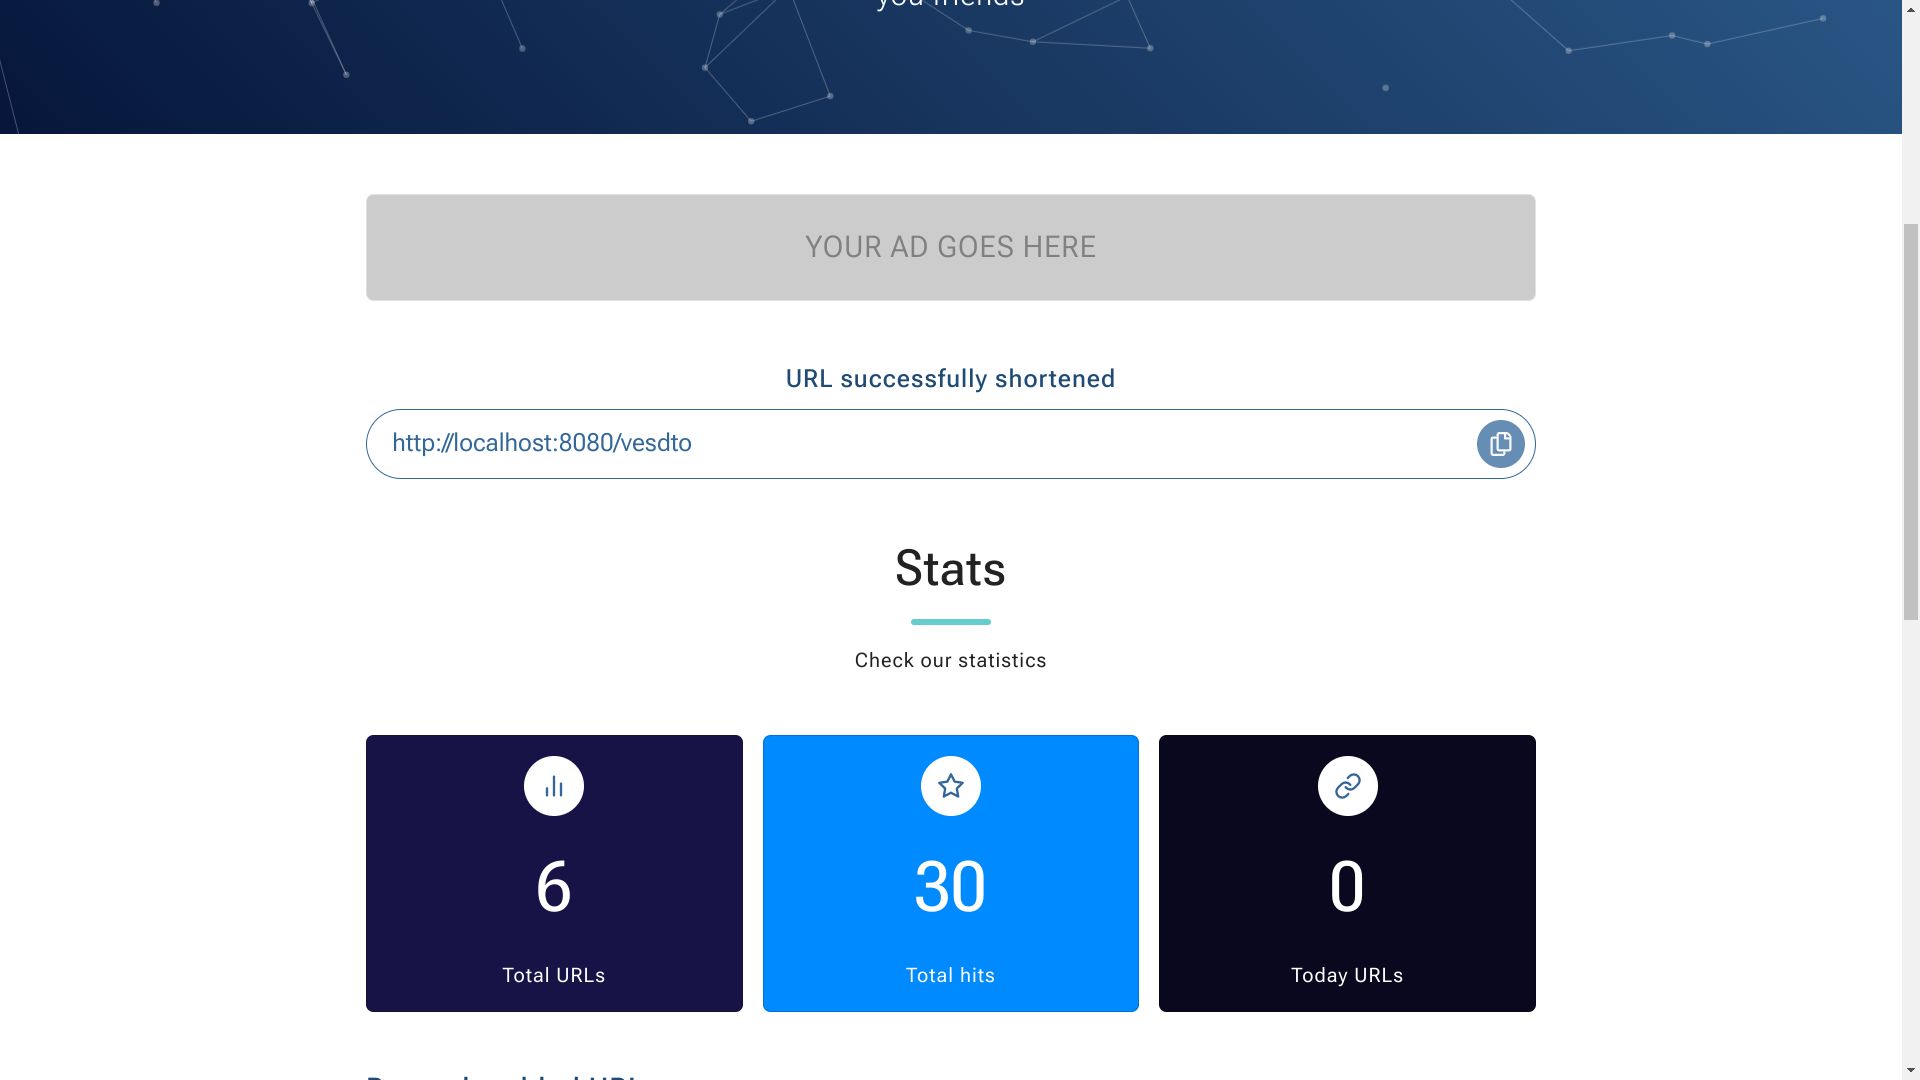
Task: Click the 'Today URLs' label
Action: [x=1347, y=975]
